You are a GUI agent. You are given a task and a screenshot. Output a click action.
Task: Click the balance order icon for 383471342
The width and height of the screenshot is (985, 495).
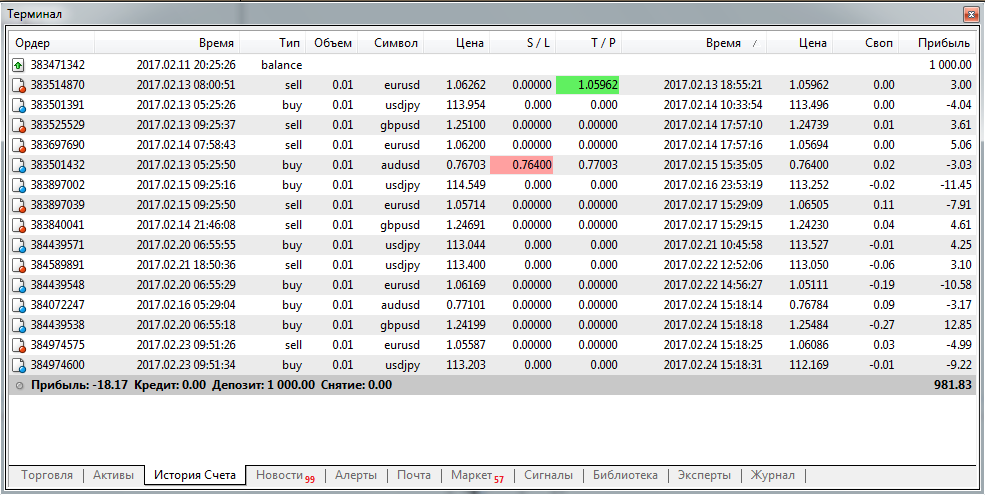pos(19,65)
